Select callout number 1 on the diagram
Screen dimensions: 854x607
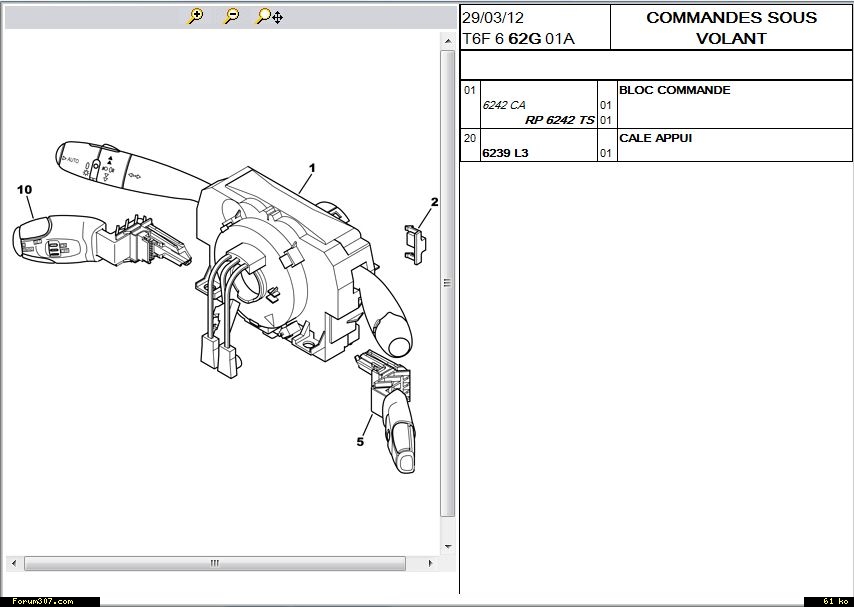click(311, 168)
